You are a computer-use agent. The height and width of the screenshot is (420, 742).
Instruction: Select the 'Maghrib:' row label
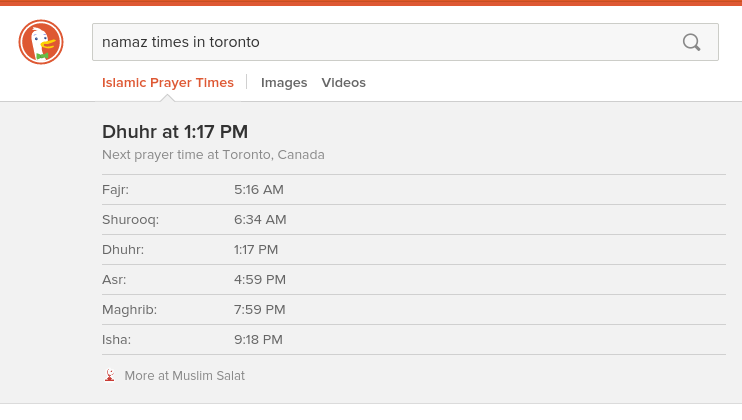[130, 310]
